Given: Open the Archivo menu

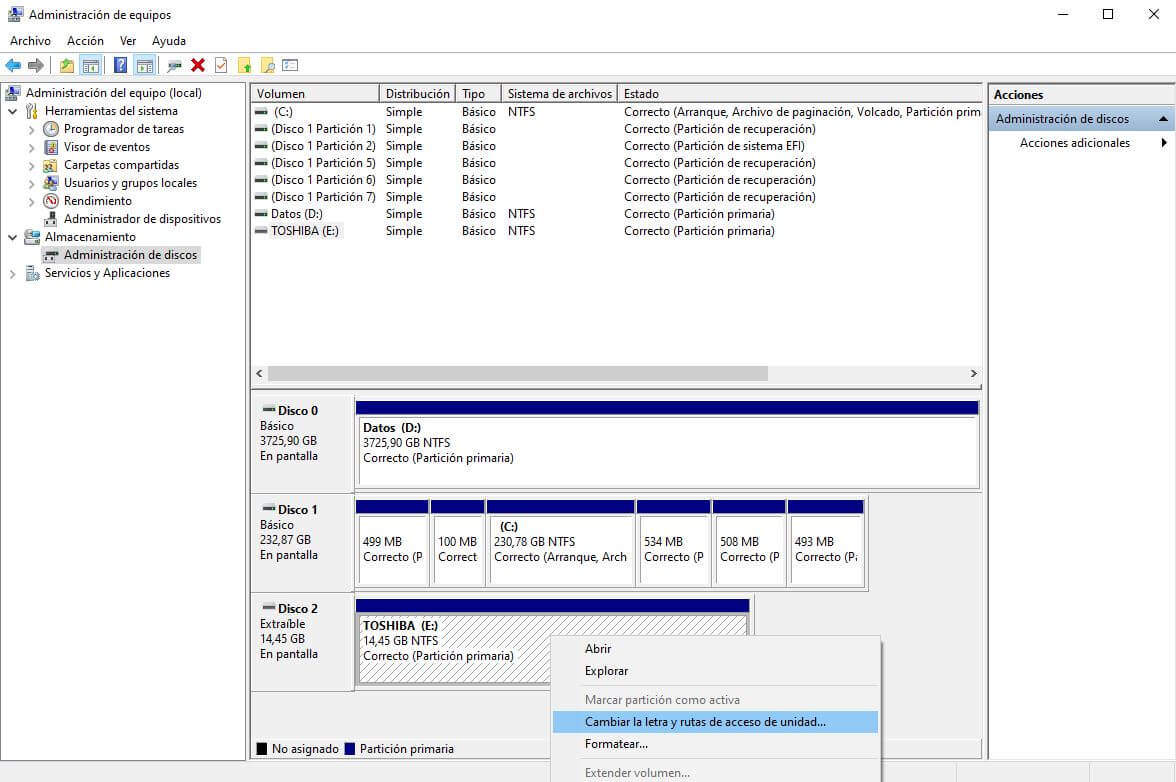Looking at the screenshot, I should point(30,40).
